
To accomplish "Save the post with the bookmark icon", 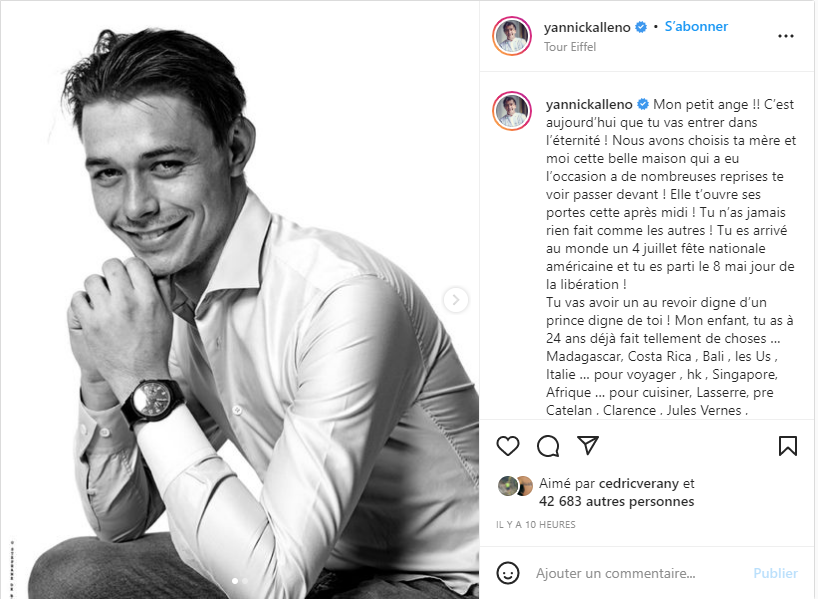I will (x=788, y=446).
